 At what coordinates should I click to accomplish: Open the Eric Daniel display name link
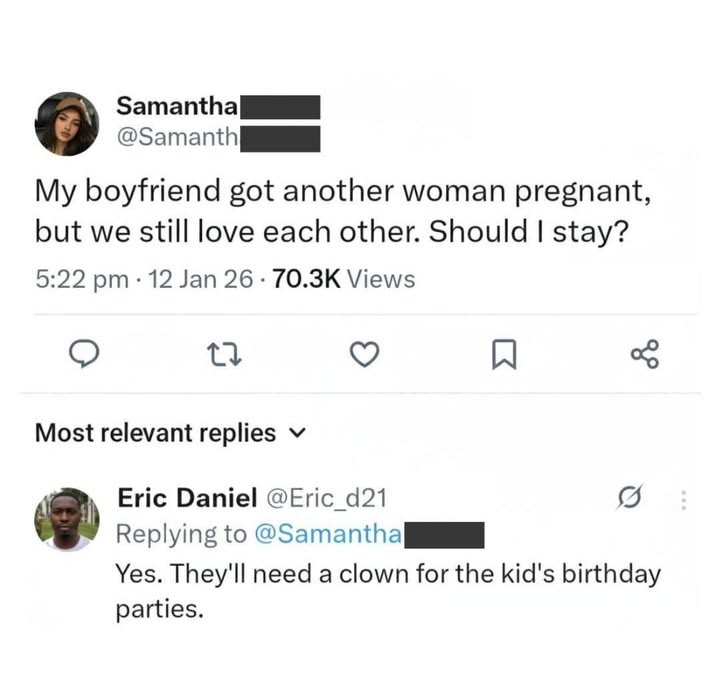tap(187, 497)
